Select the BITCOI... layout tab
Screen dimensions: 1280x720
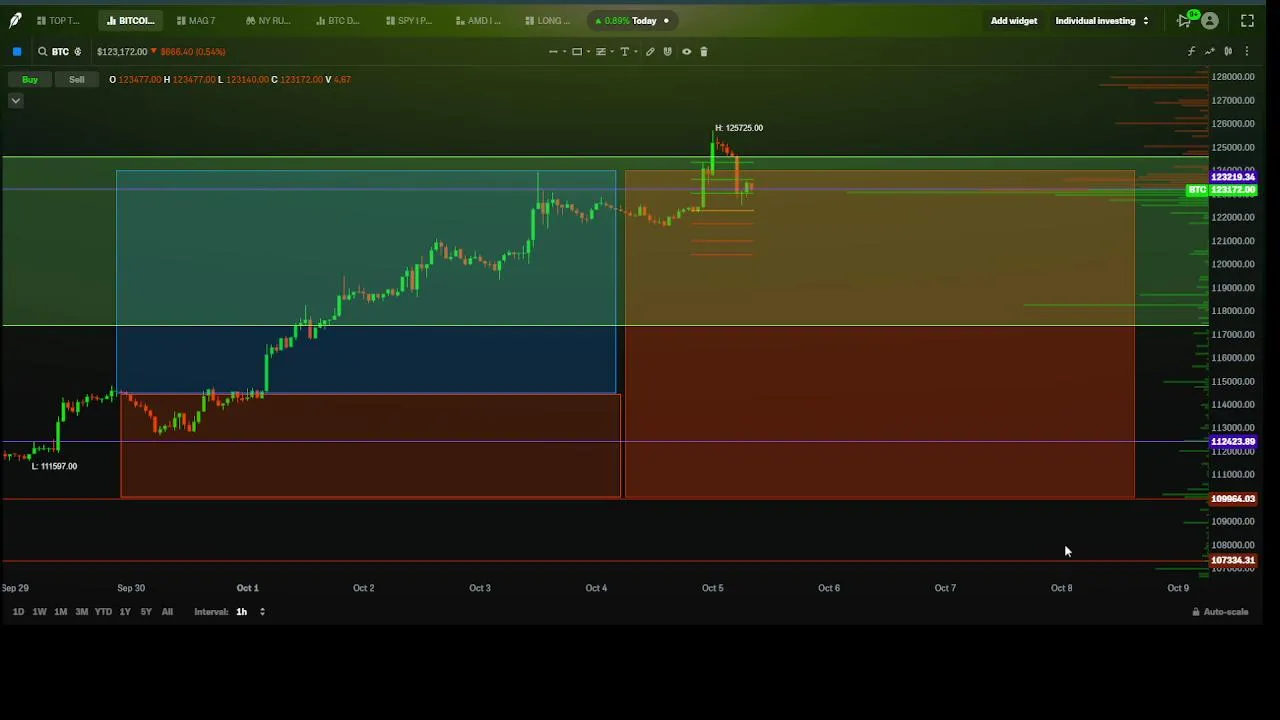130,20
